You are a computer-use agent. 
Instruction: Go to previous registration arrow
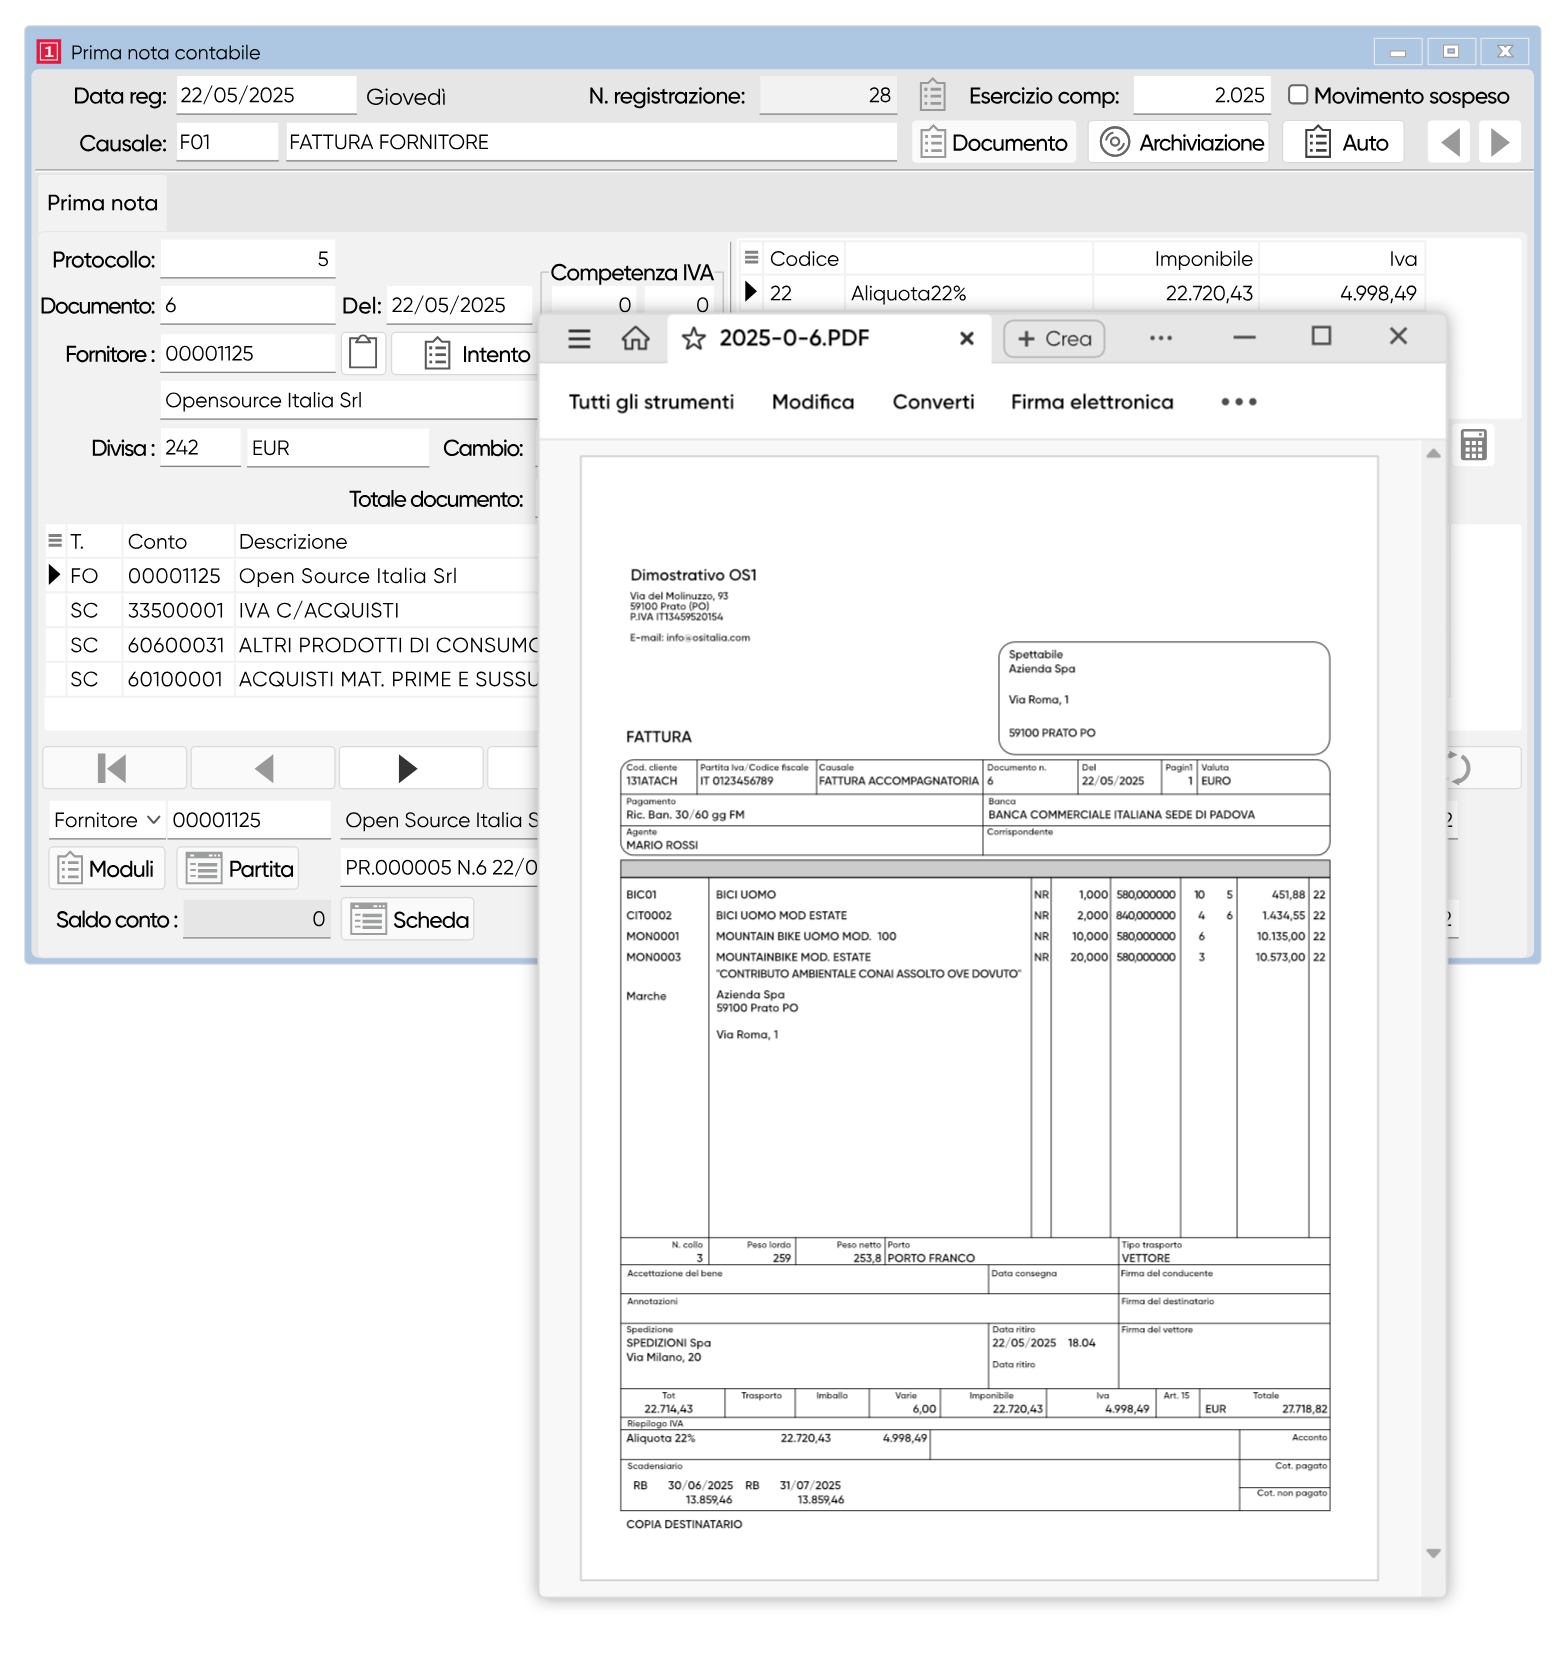click(1449, 143)
